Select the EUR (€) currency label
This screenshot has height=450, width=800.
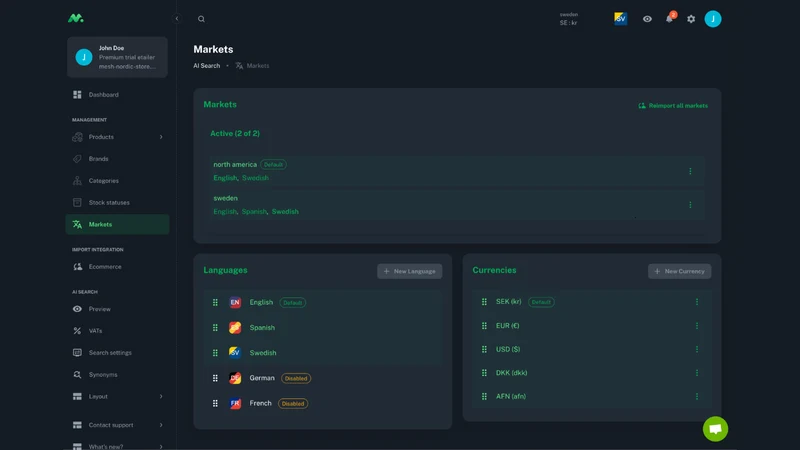[x=508, y=326]
